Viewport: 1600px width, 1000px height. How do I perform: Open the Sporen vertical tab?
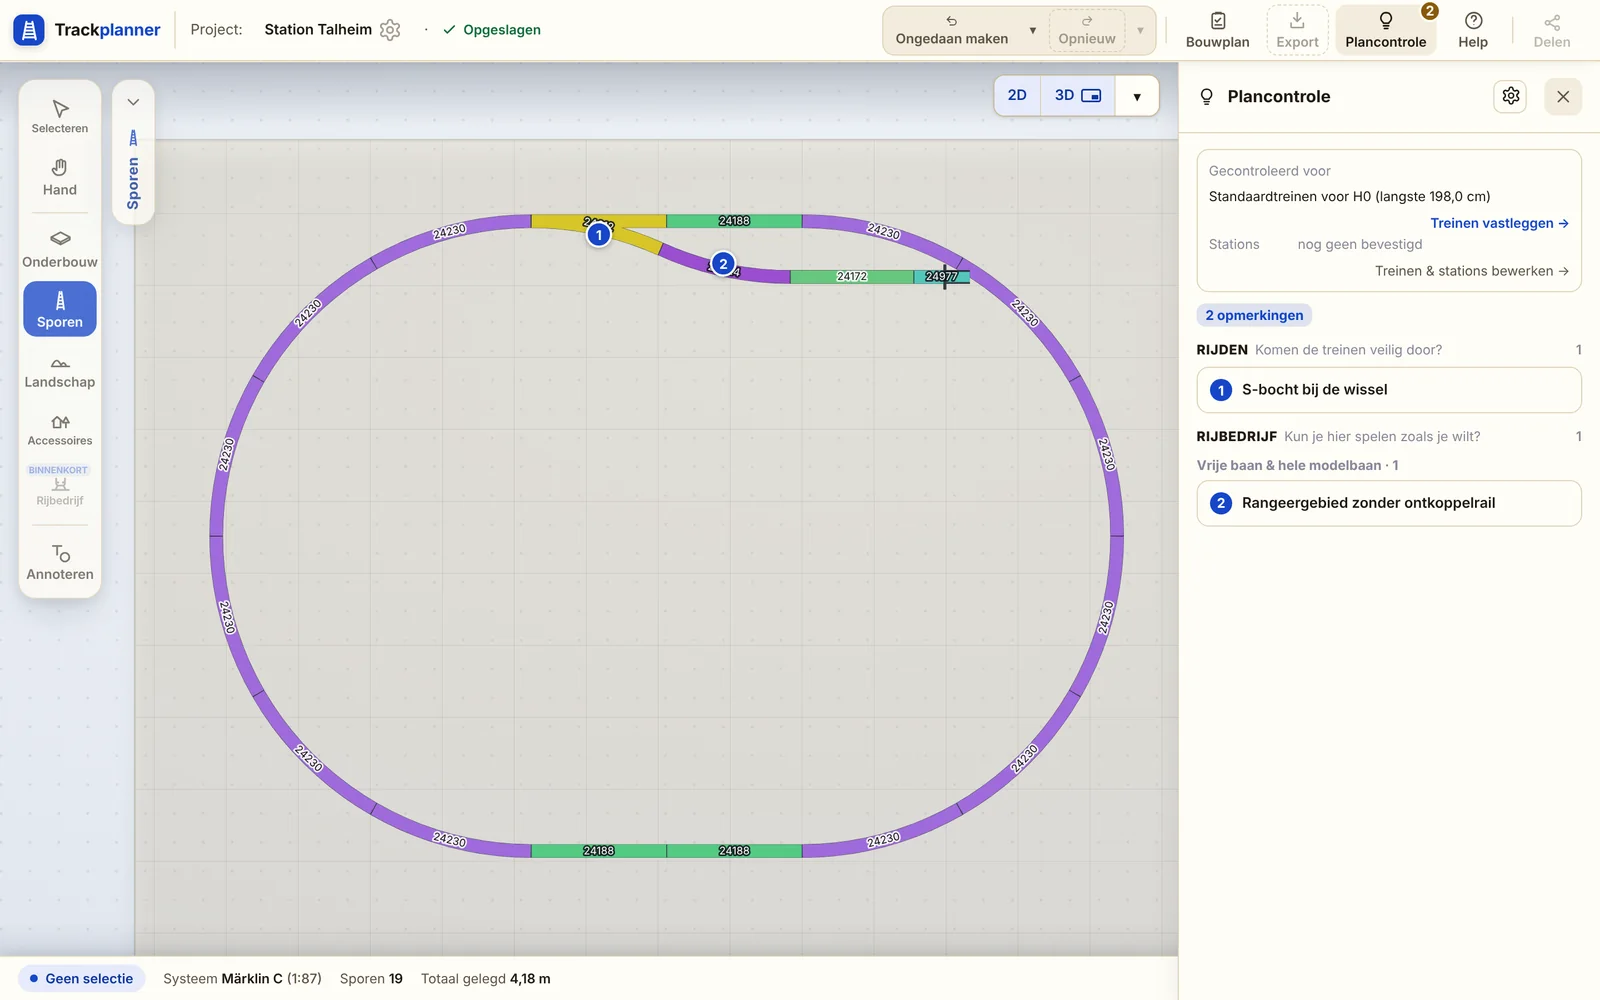click(133, 170)
